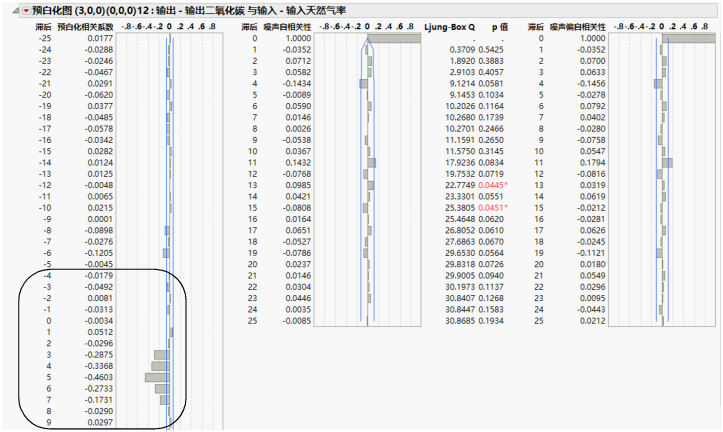Select the lag 0 noise autocorrelation bar of 1.0000

(x=394, y=39)
